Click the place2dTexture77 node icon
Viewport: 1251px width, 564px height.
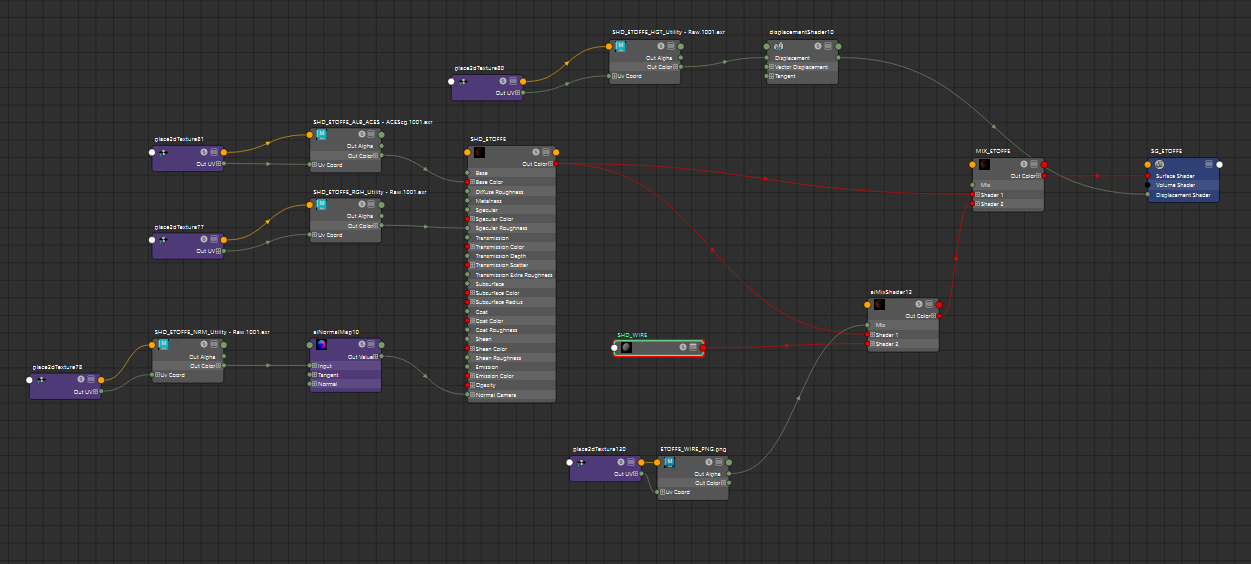click(164, 240)
